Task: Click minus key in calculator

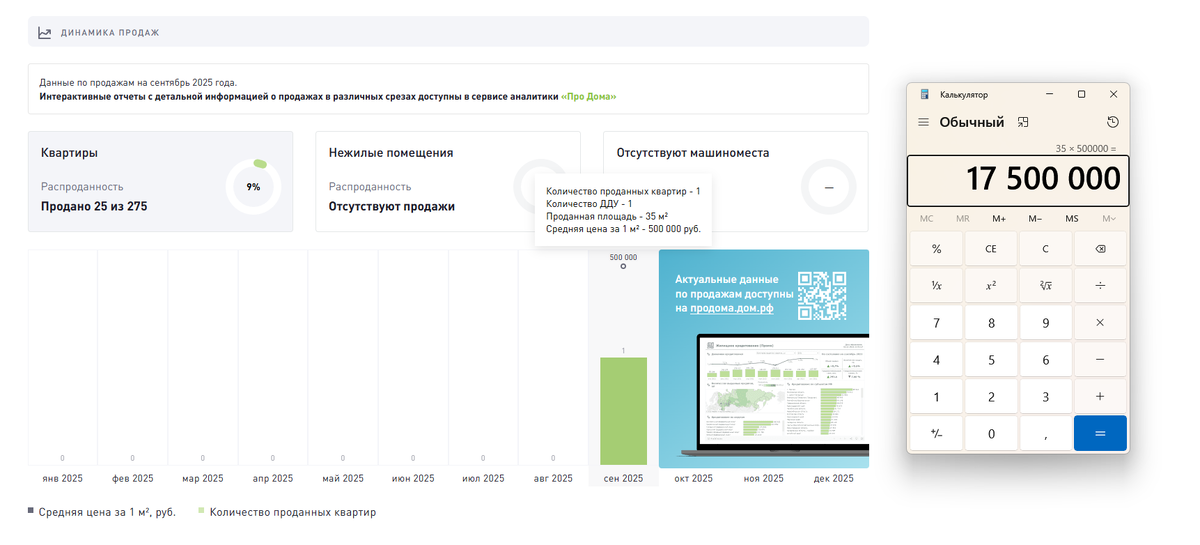Action: [1100, 360]
